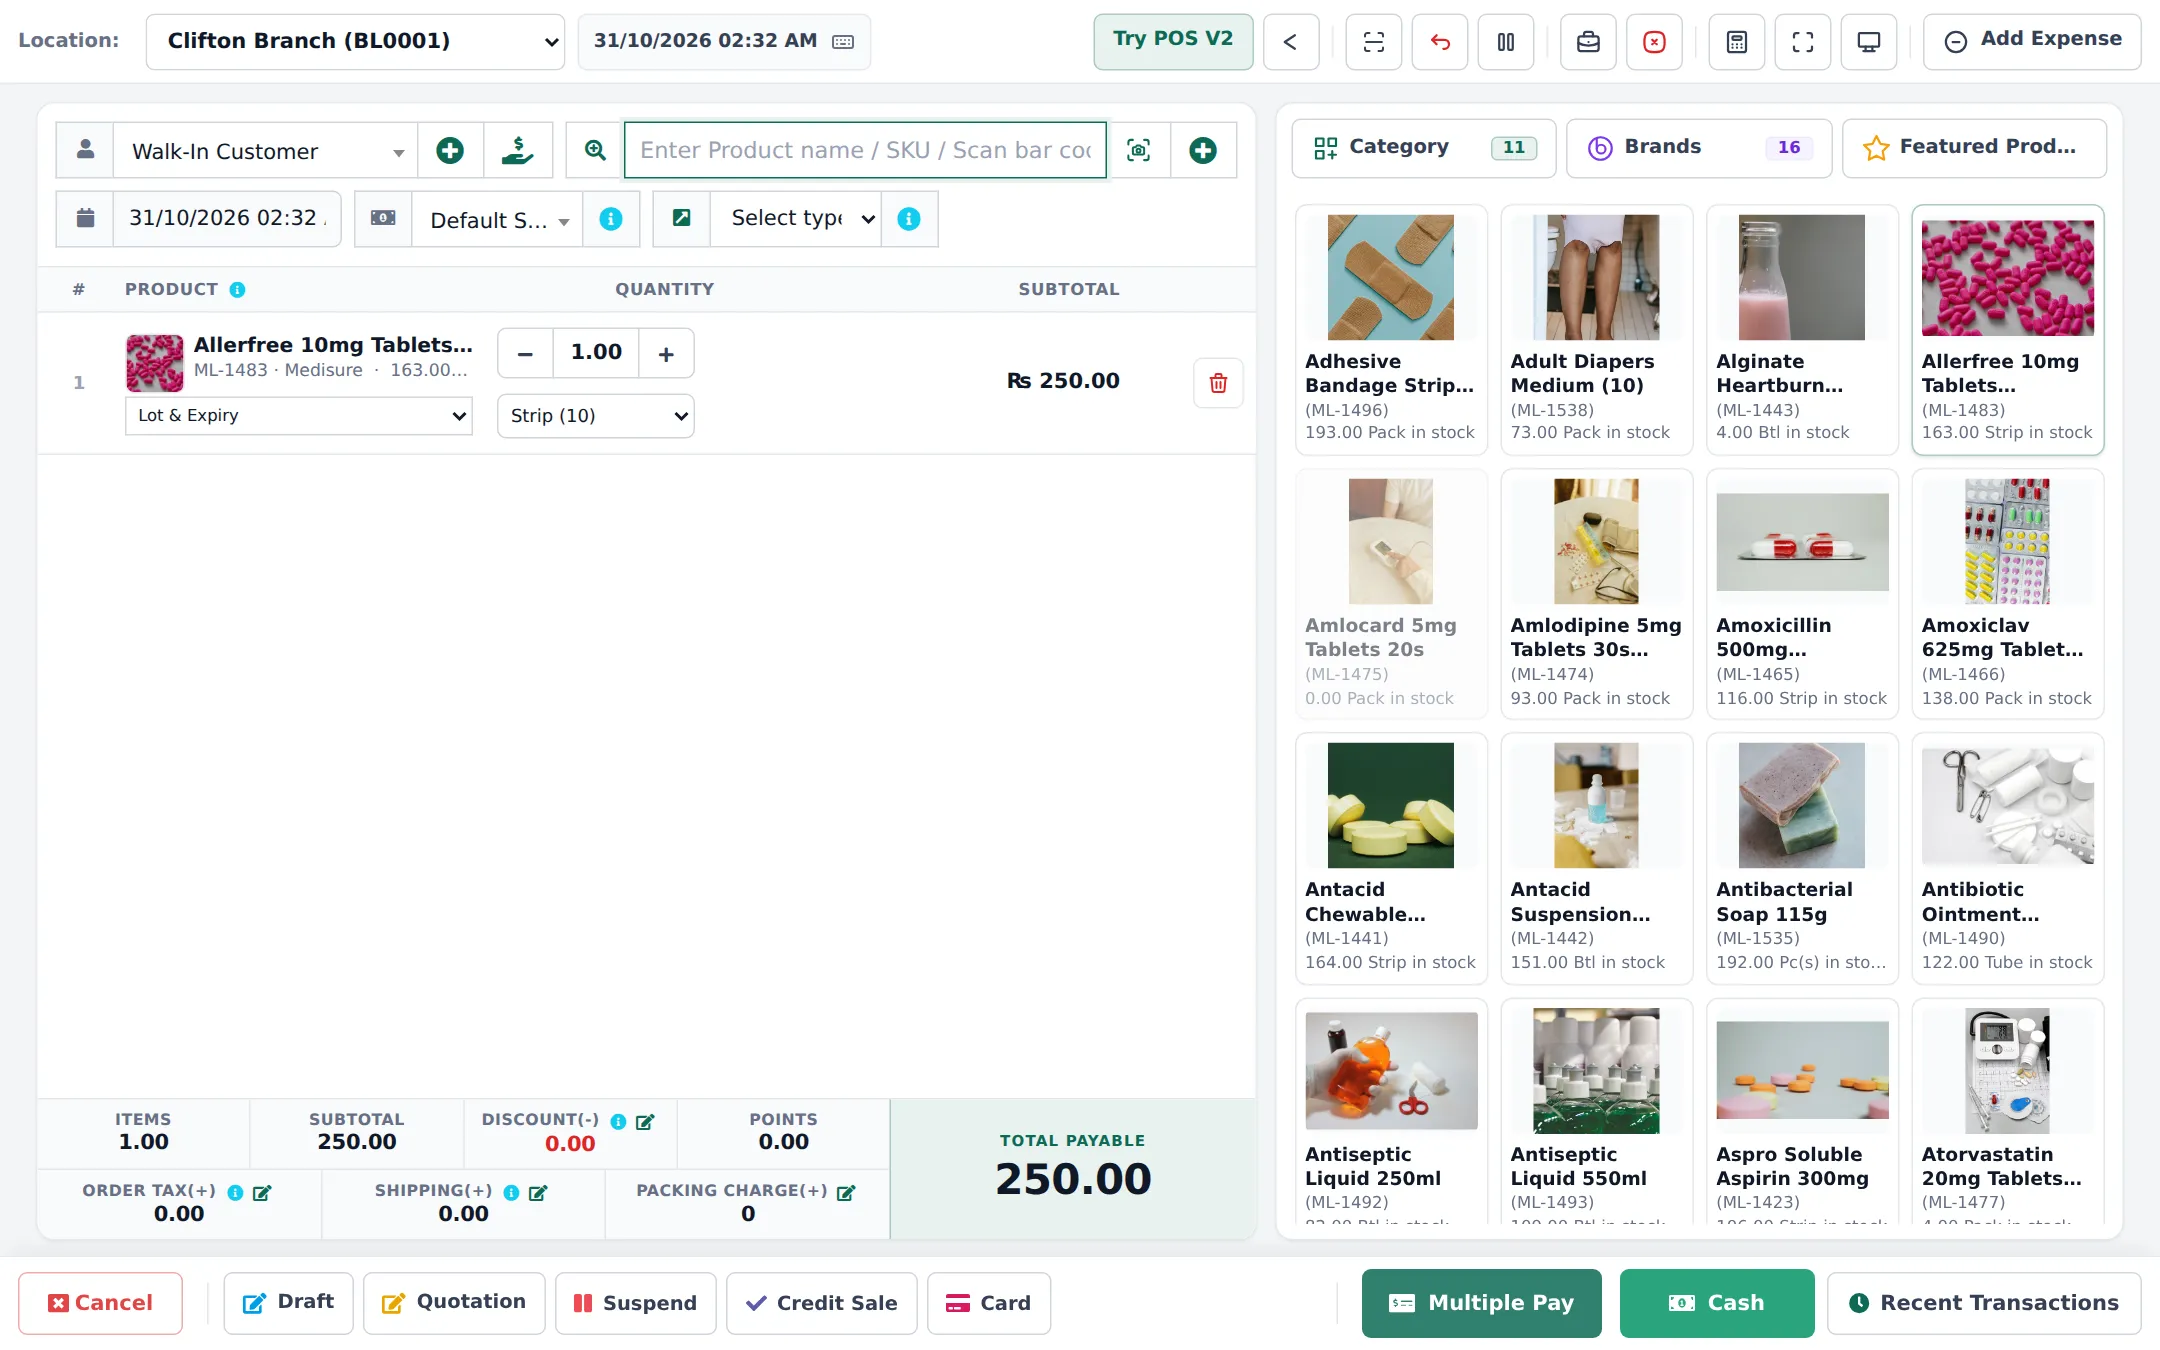Toggle fullscreen mode icon
This screenshot has width=2160, height=1350.
point(1802,42)
